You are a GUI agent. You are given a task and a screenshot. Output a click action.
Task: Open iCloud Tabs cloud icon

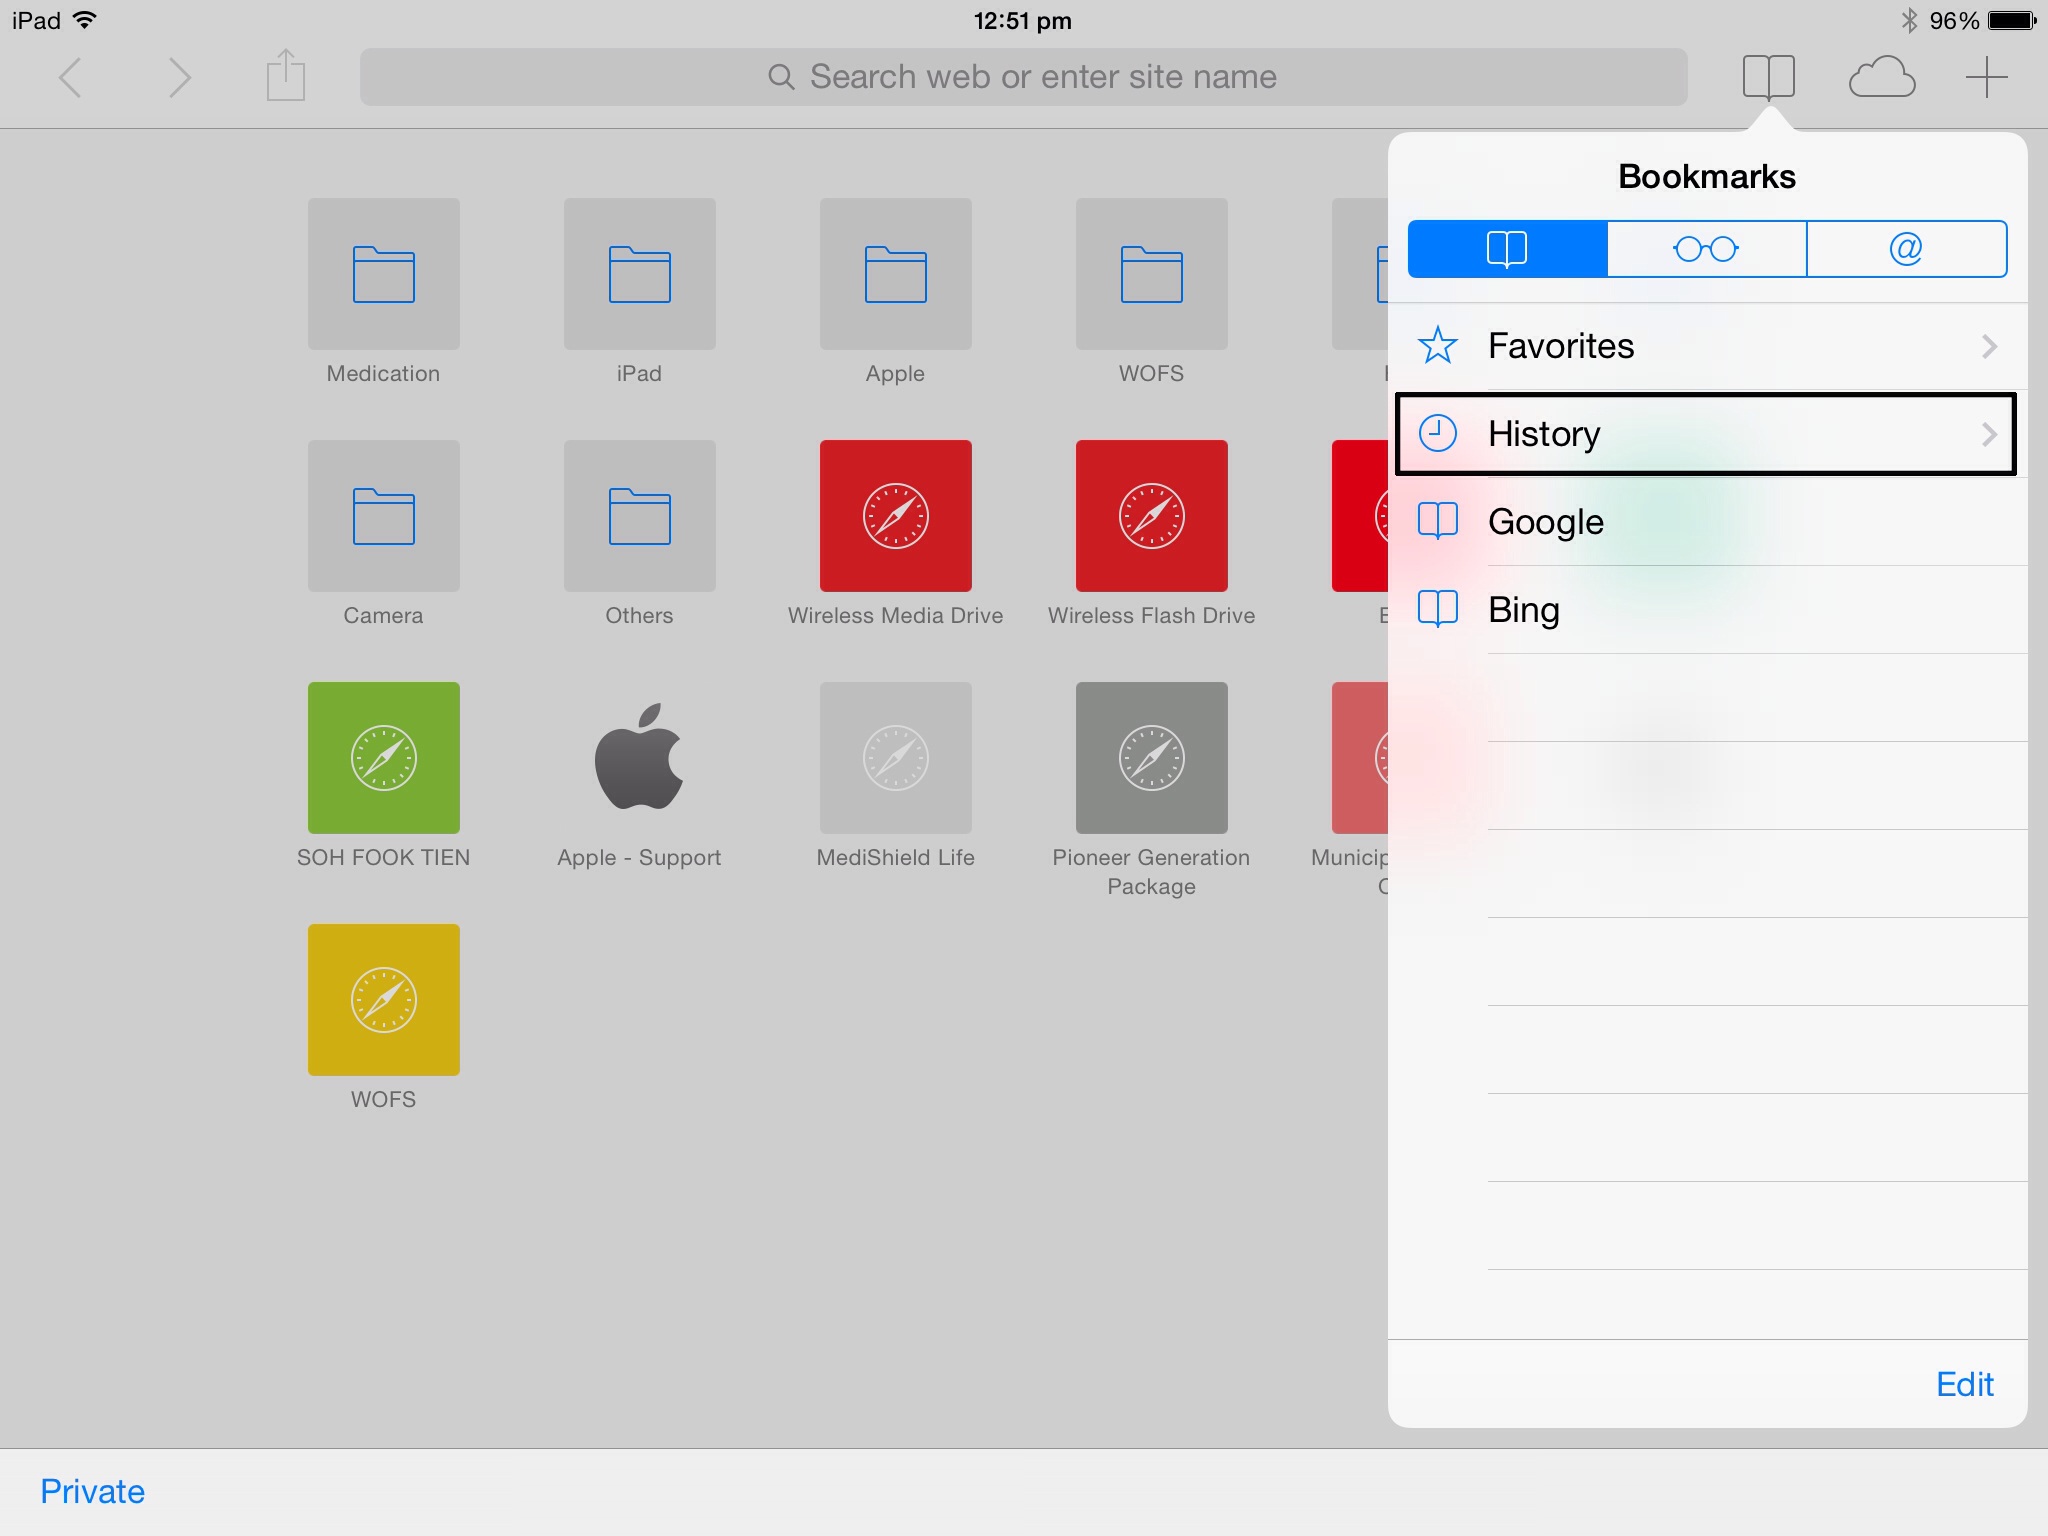pos(1881,77)
